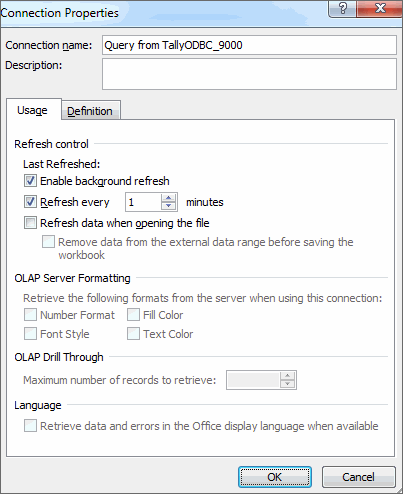
Task: Confirm with the OK button
Action: coord(275,477)
